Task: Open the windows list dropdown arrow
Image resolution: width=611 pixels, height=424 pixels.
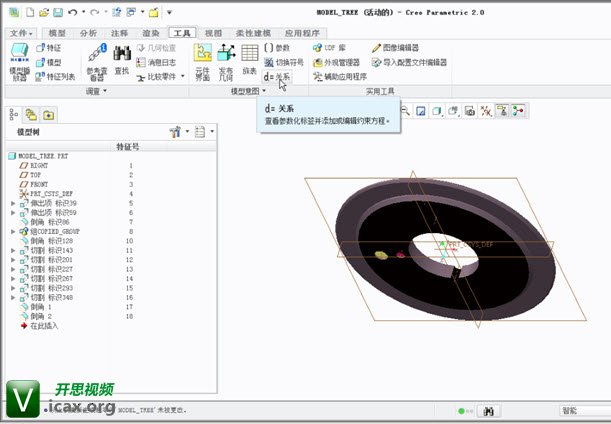Action: click(143, 12)
